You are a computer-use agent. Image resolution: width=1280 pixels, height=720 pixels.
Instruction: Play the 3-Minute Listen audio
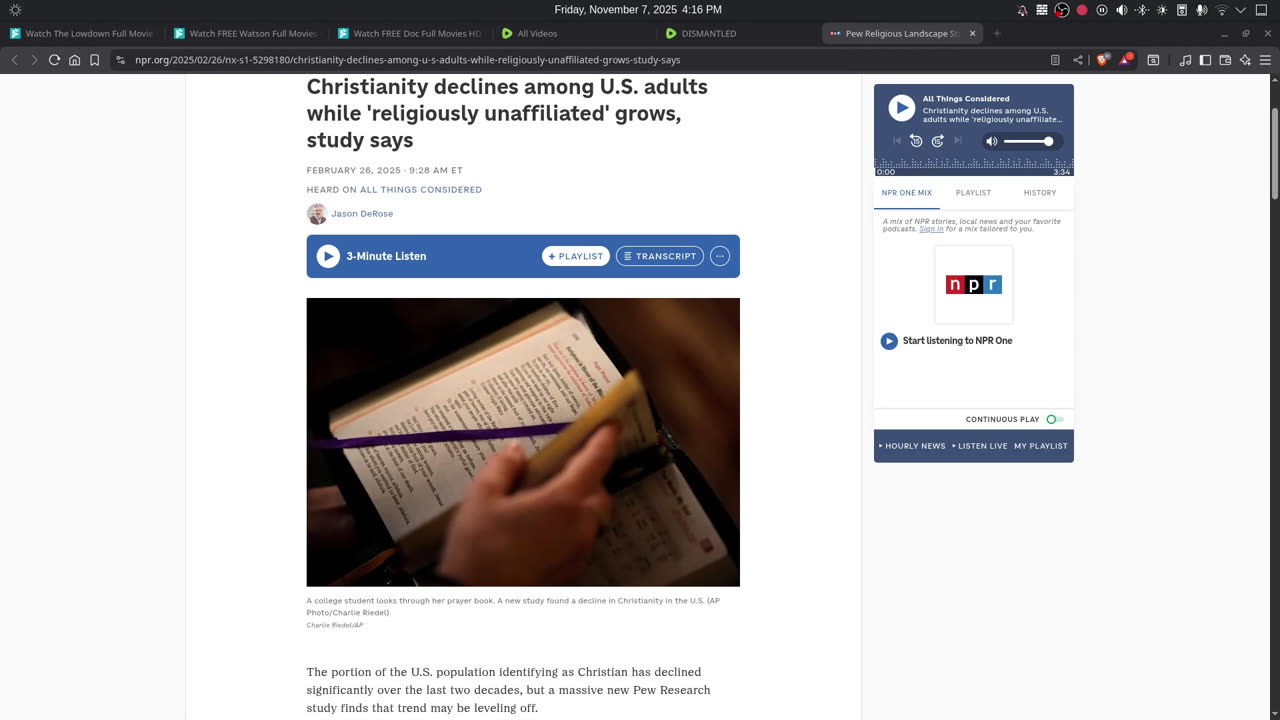coord(328,256)
